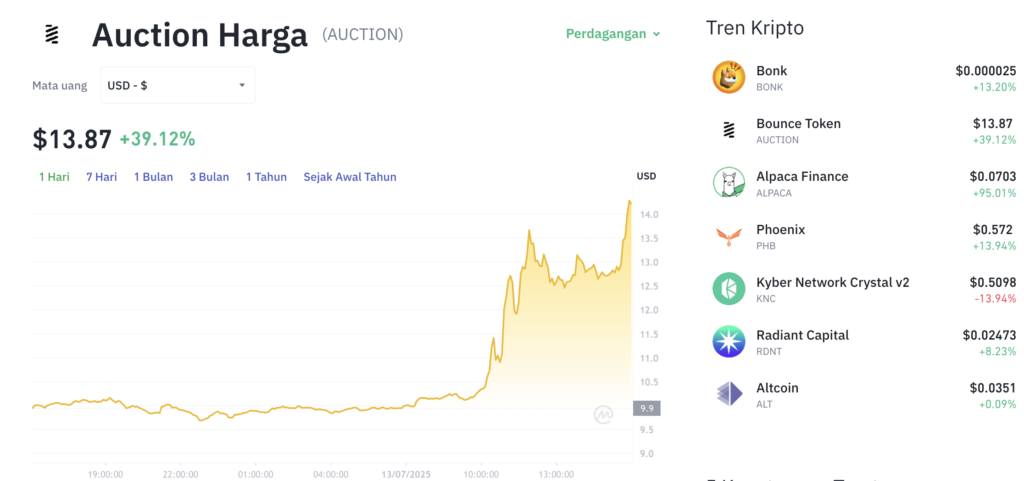1024x481 pixels.
Task: Select the 1 Tahun chart range
Action: 266,177
